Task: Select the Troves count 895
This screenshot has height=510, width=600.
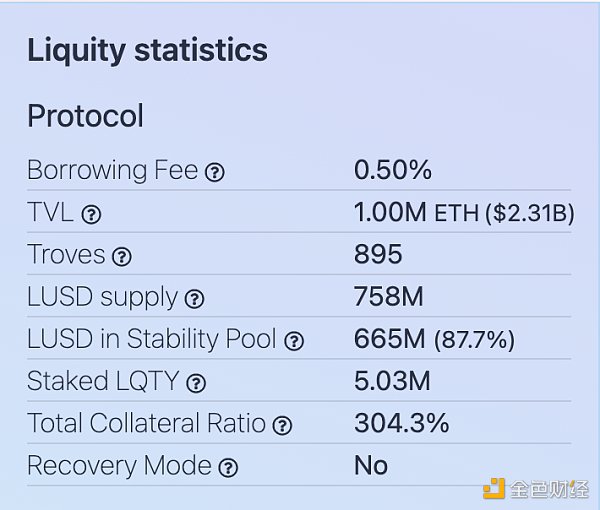Action: tap(378, 255)
